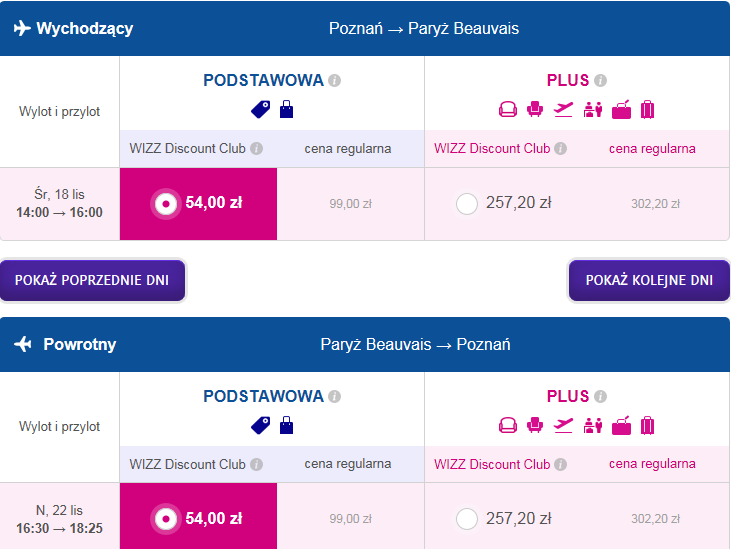
Task: Select return 54,00 zł basic fare radio
Action: point(166,519)
